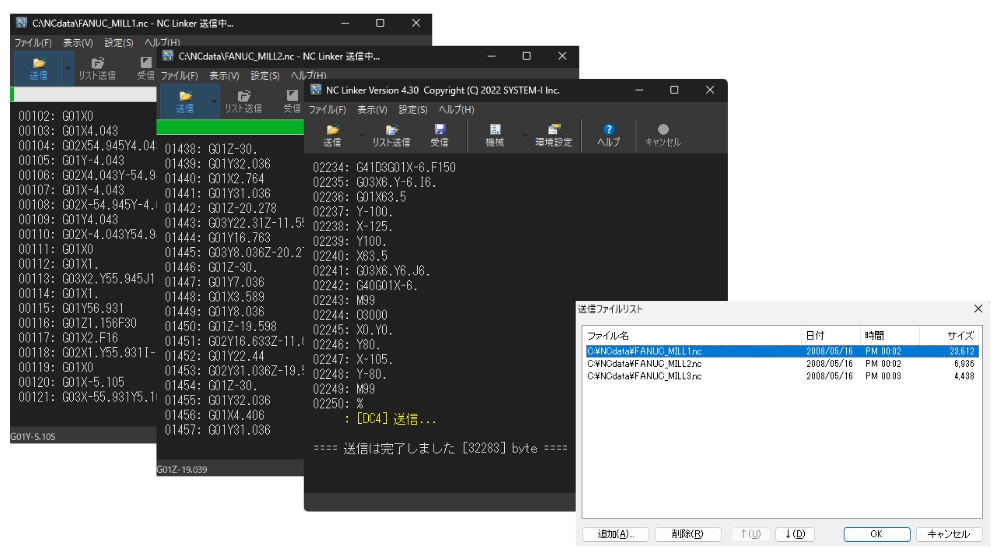
Task: Click 送信は完了しました [32283] byte message
Action: (440, 448)
